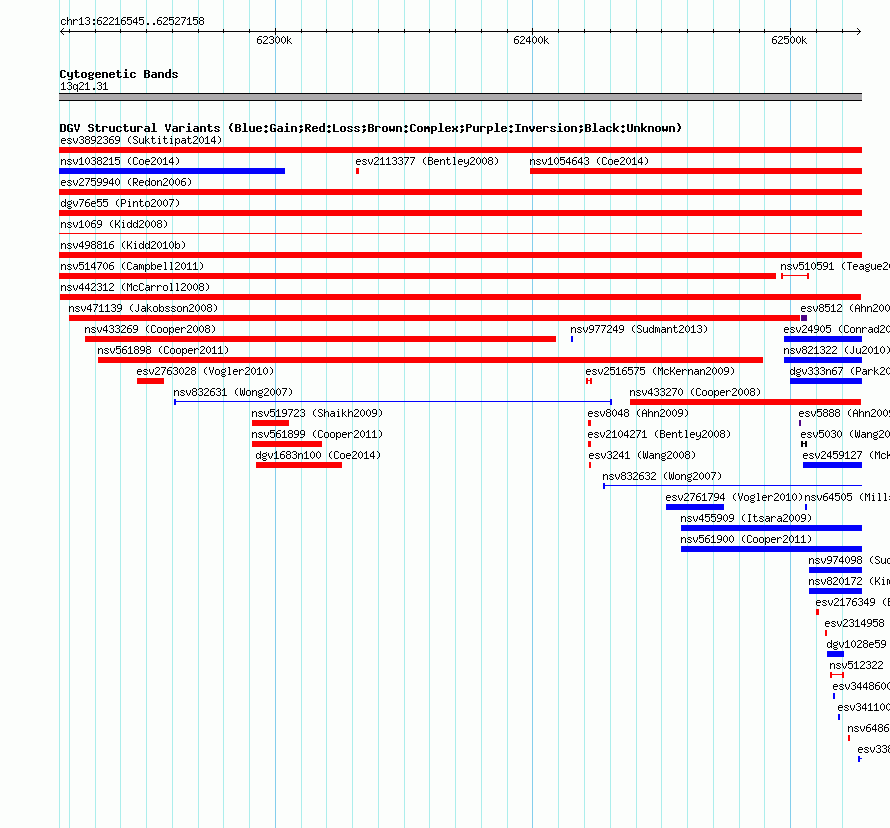Click the blue bar under esv24905
The height and width of the screenshot is (828, 890).
[x=823, y=339]
